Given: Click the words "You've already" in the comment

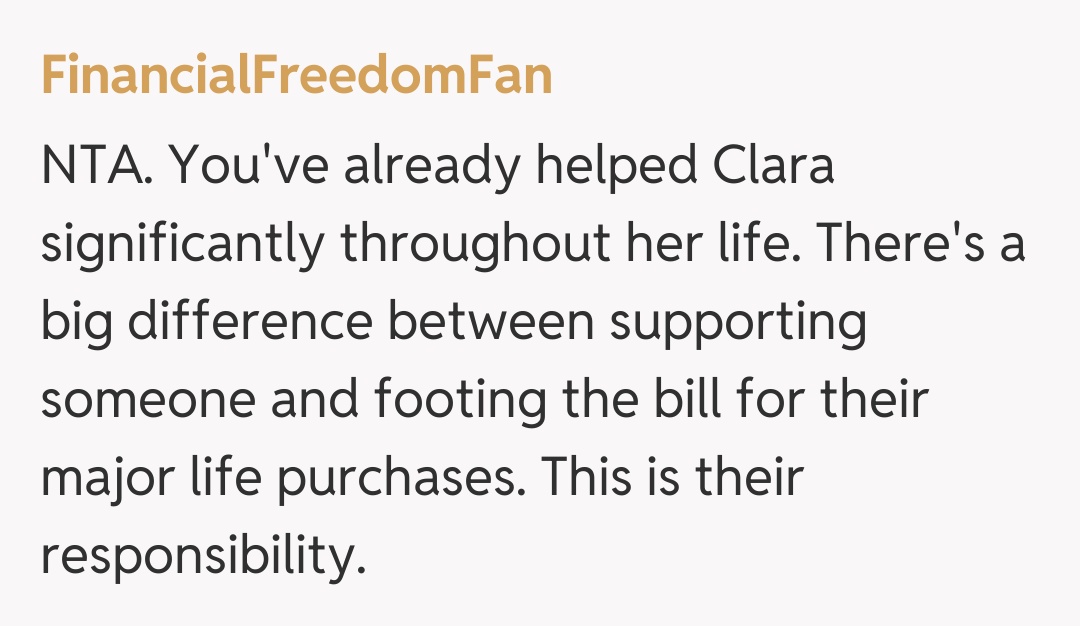Looking at the screenshot, I should (x=343, y=166).
